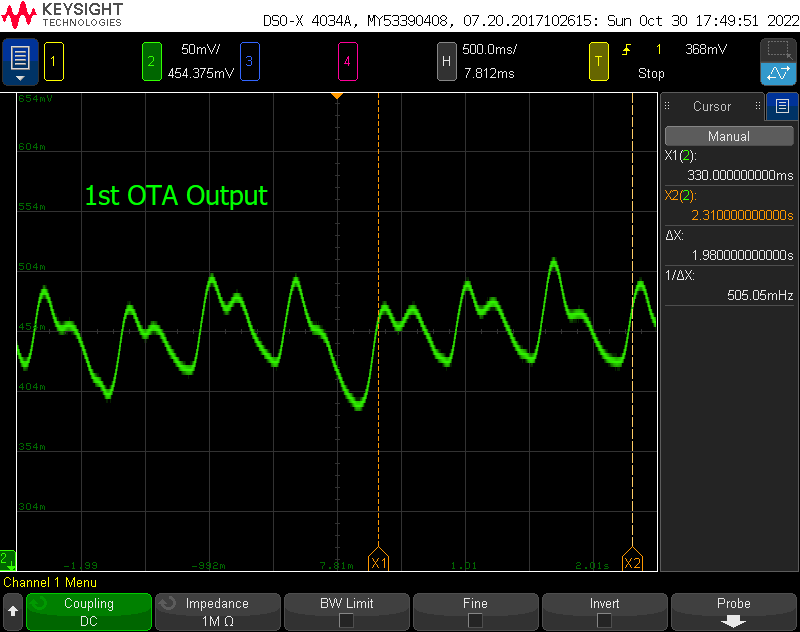Open the Trigger T icon
The image size is (800, 632).
point(599,61)
